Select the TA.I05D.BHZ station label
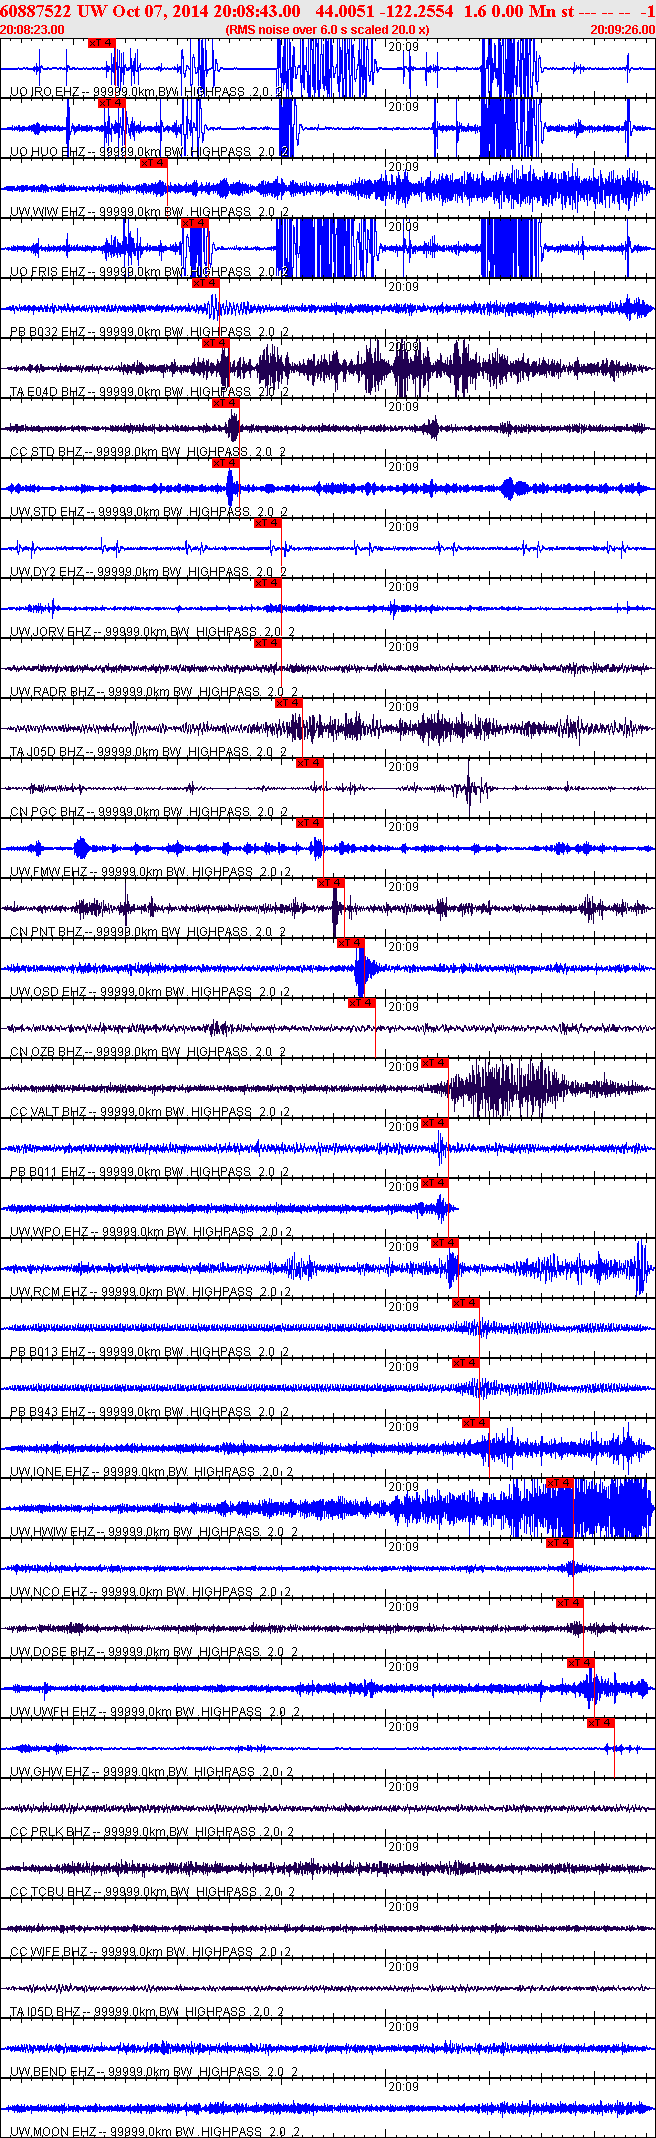 coord(147,2012)
